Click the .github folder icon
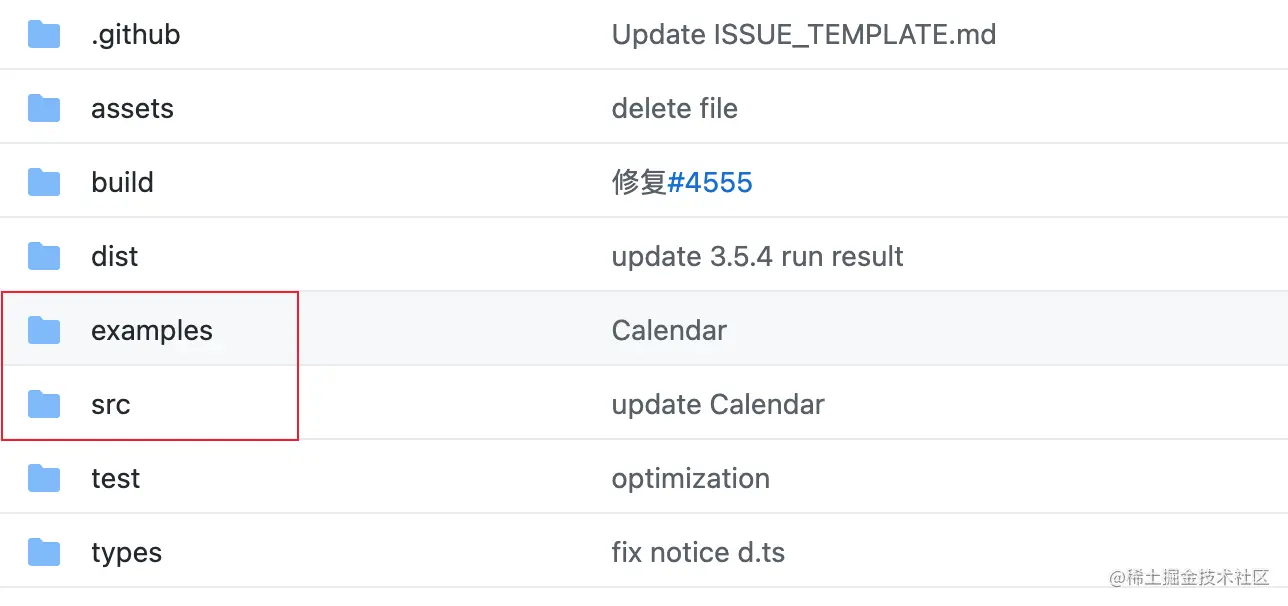 coord(44,35)
